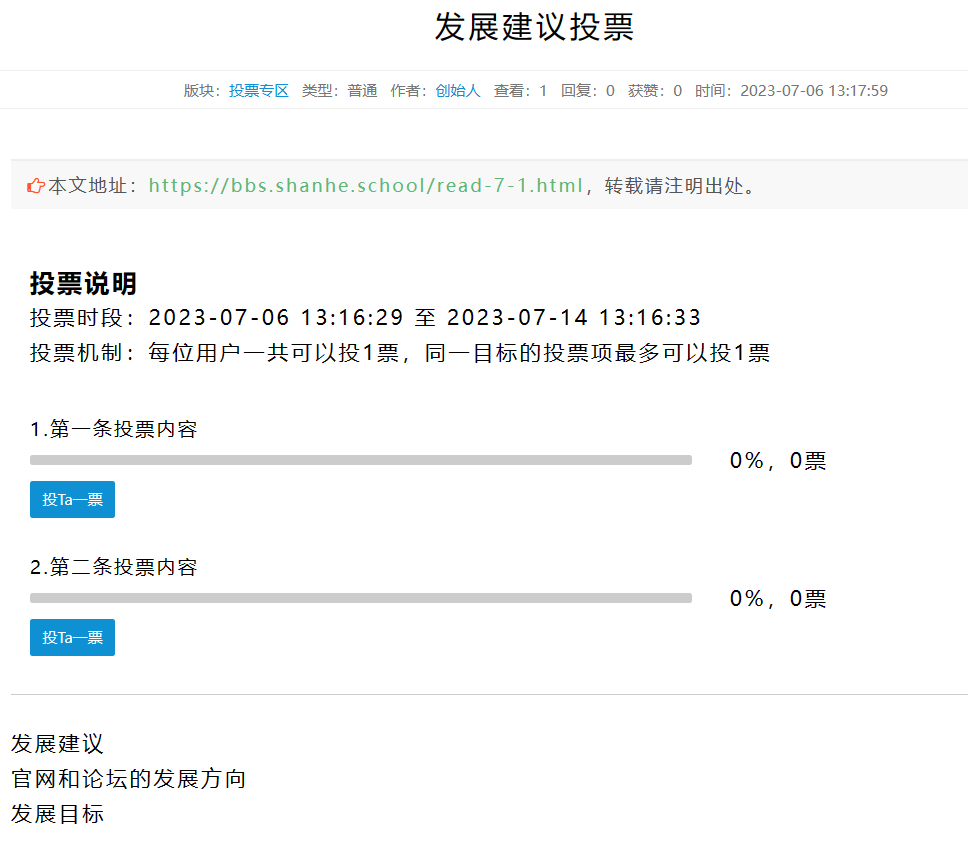Click the 回复: 0 reply count

coord(588,91)
